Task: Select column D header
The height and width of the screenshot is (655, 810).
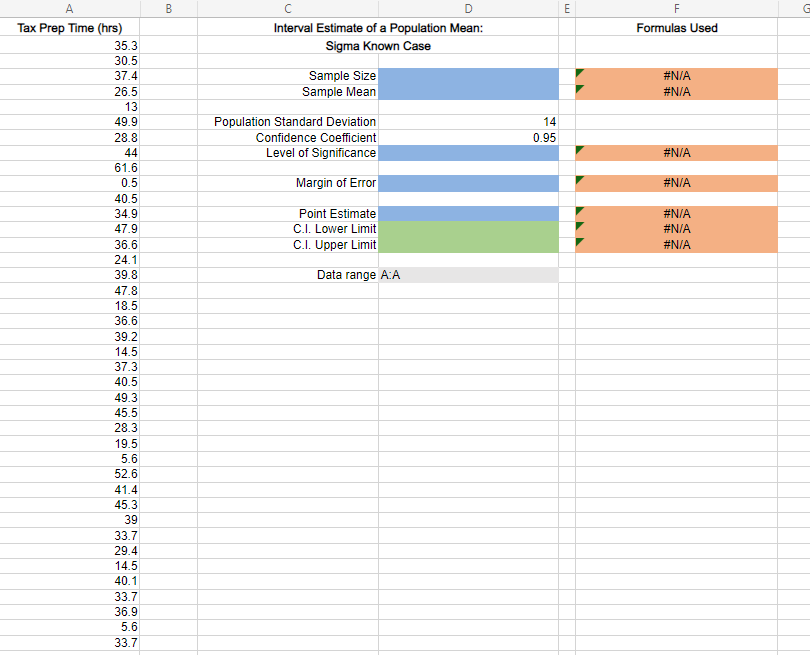Action: (469, 8)
